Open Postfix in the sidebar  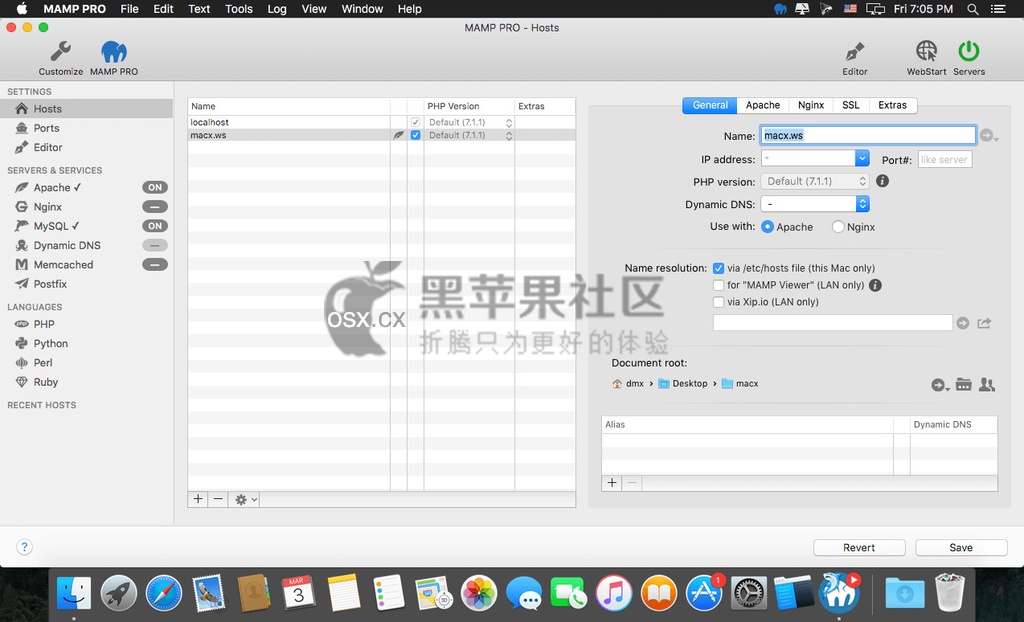(50, 284)
